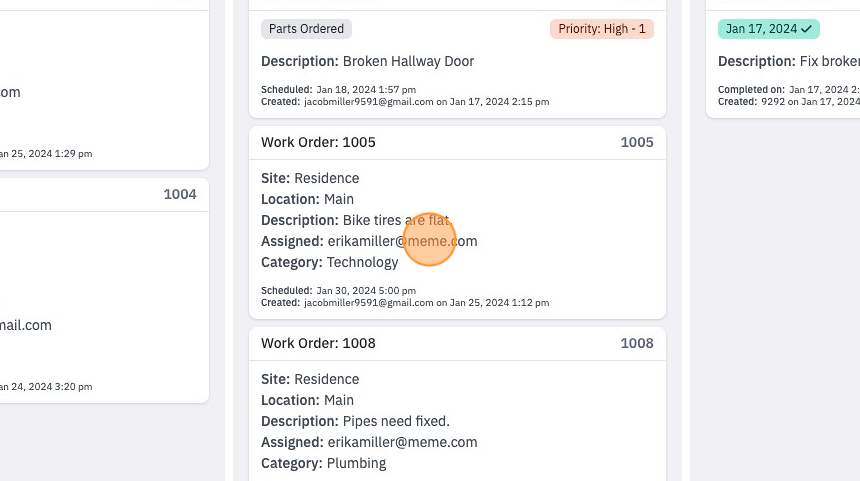Click the 1008 number in the card header
This screenshot has width=860, height=481.
637,343
